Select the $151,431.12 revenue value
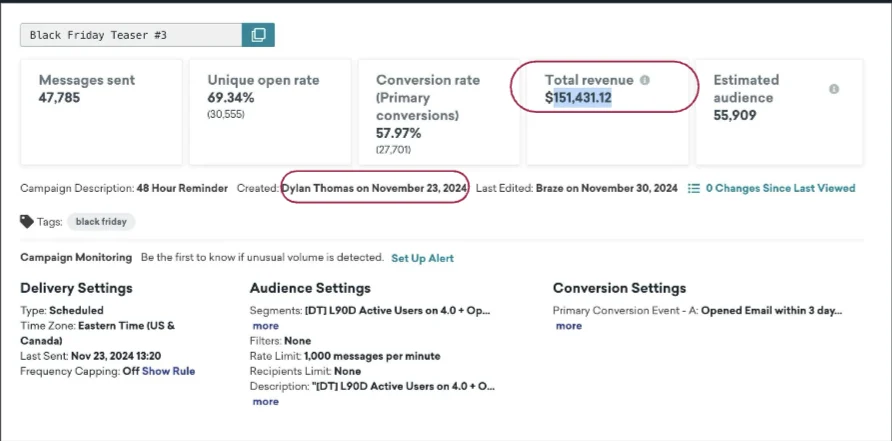The image size is (892, 441). point(578,98)
